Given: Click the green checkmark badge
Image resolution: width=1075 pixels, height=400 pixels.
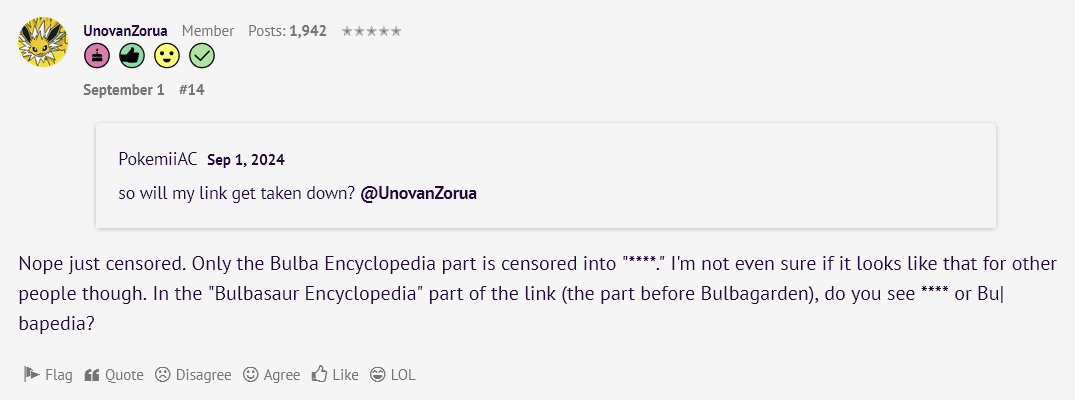Looking at the screenshot, I should [202, 56].
